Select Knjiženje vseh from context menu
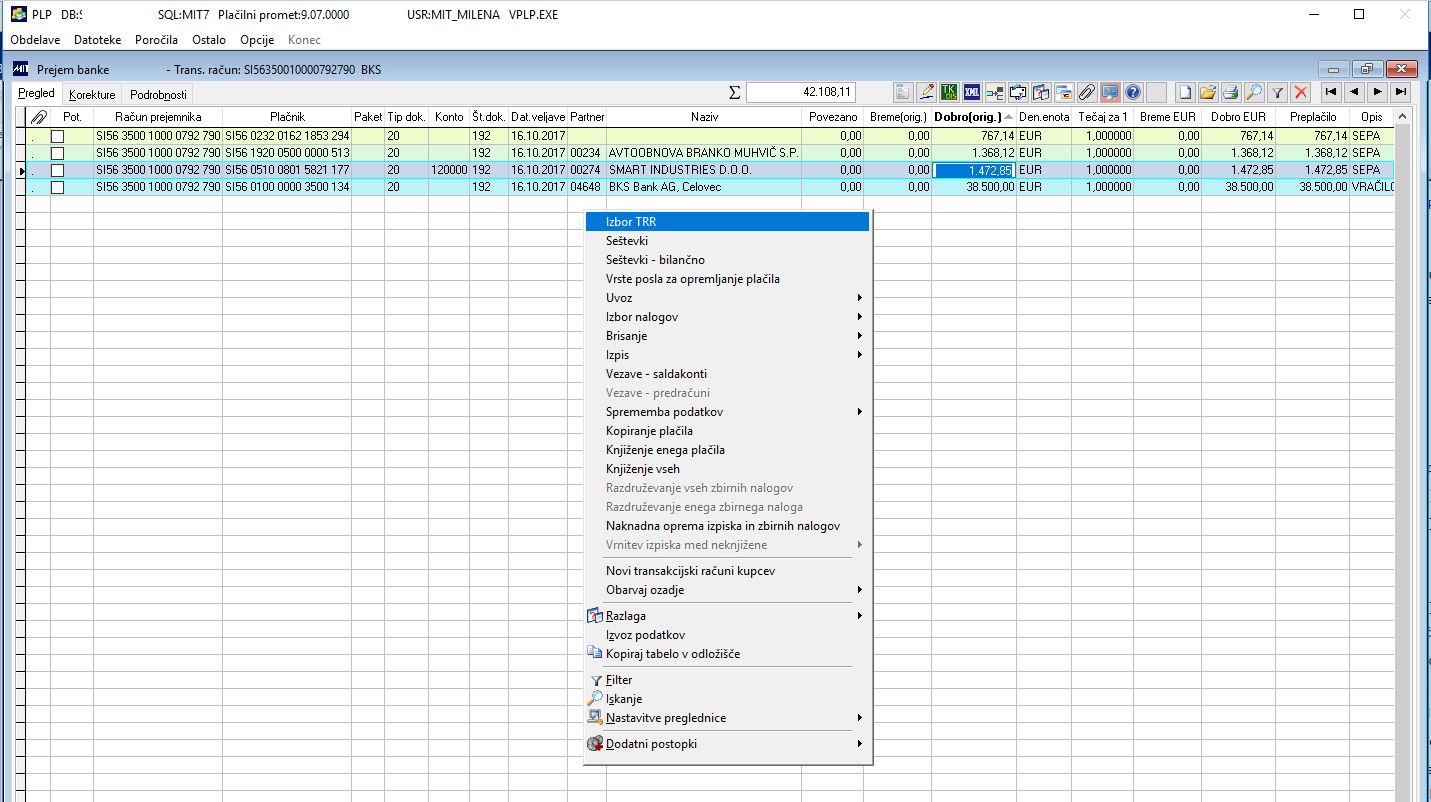The height and width of the screenshot is (802, 1431). point(728,469)
